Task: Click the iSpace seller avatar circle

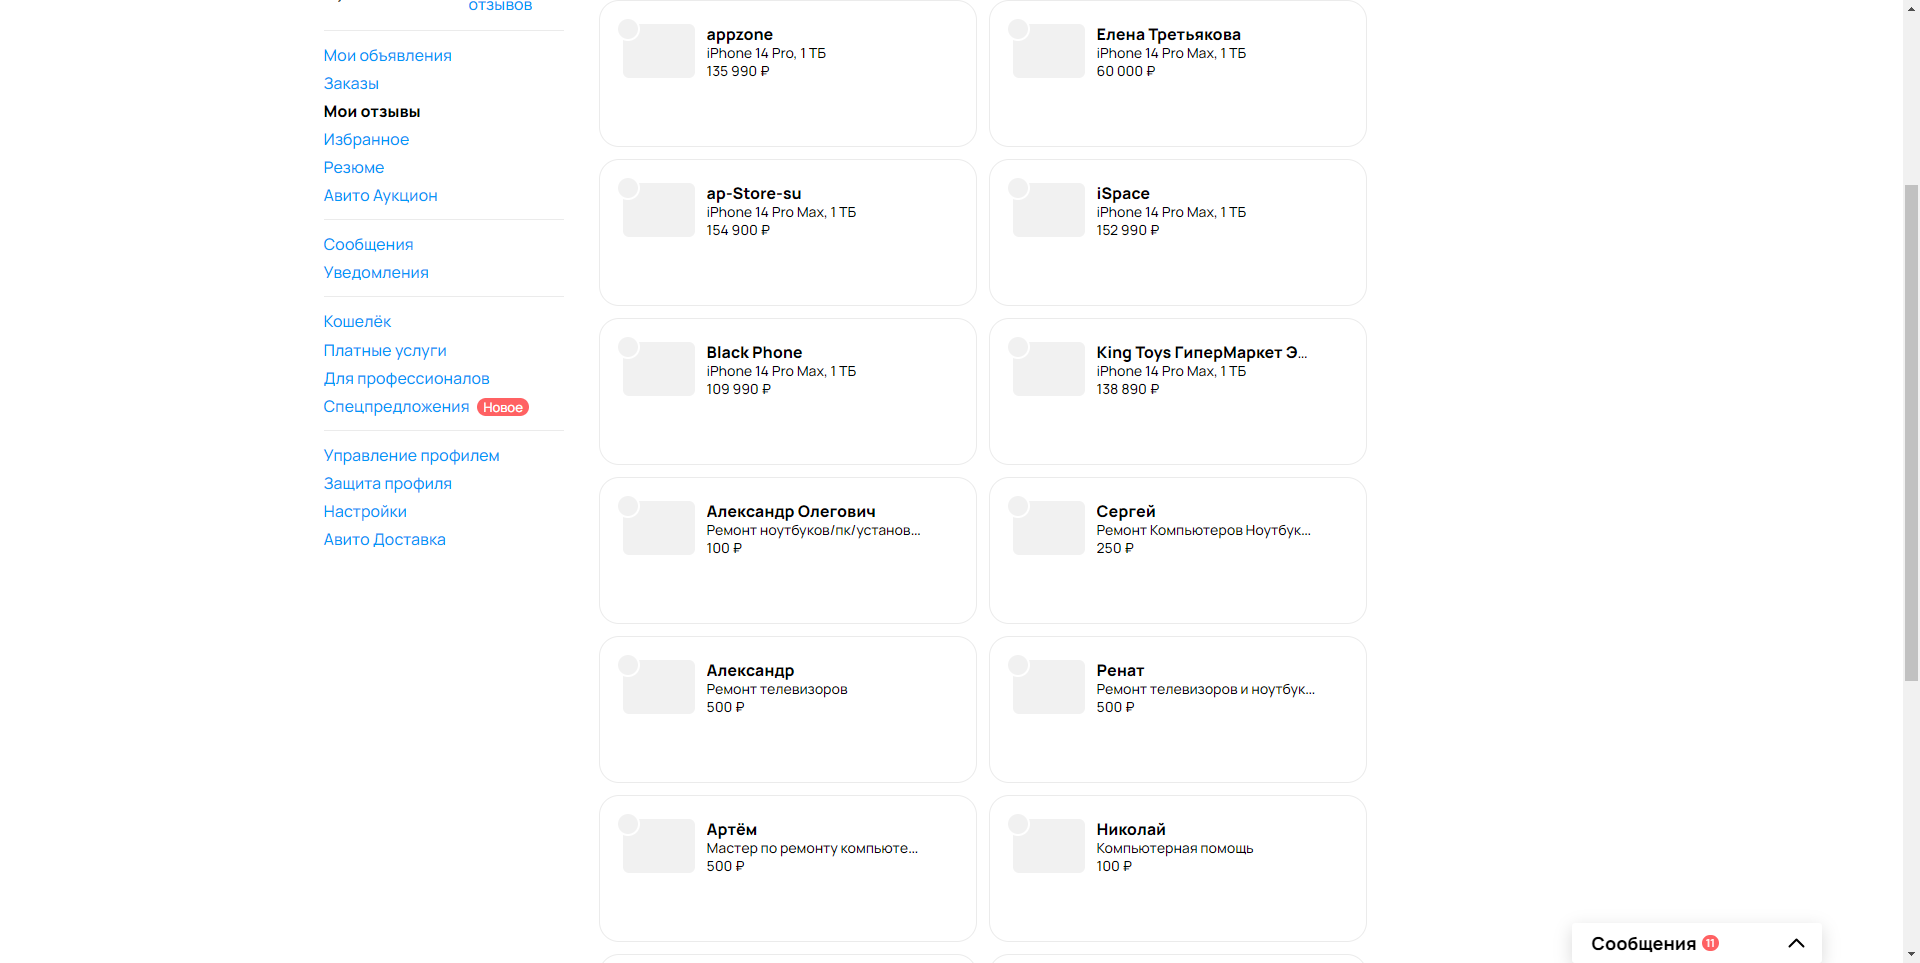Action: click(1018, 188)
